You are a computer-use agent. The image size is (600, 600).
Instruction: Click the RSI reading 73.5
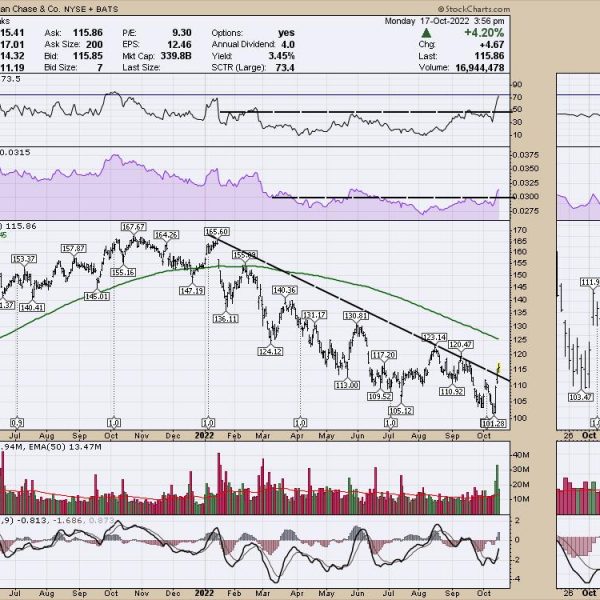click(11, 79)
